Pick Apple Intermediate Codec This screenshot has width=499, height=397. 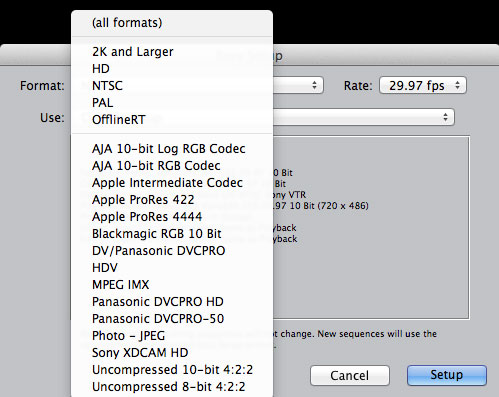(172, 183)
